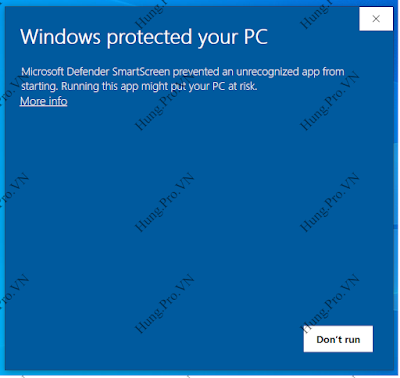Click the 'info' word of the link
400x378 pixels.
point(57,101)
